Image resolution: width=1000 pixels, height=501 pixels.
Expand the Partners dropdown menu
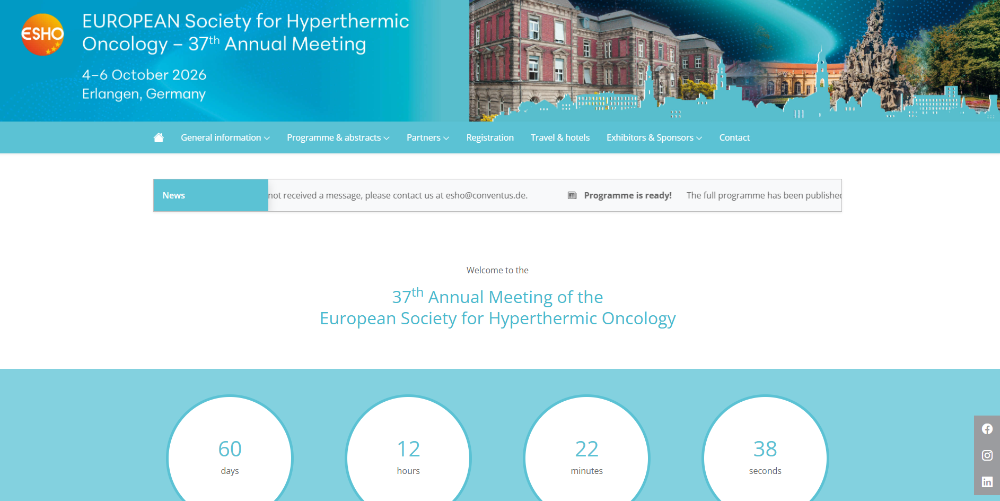[x=428, y=138]
